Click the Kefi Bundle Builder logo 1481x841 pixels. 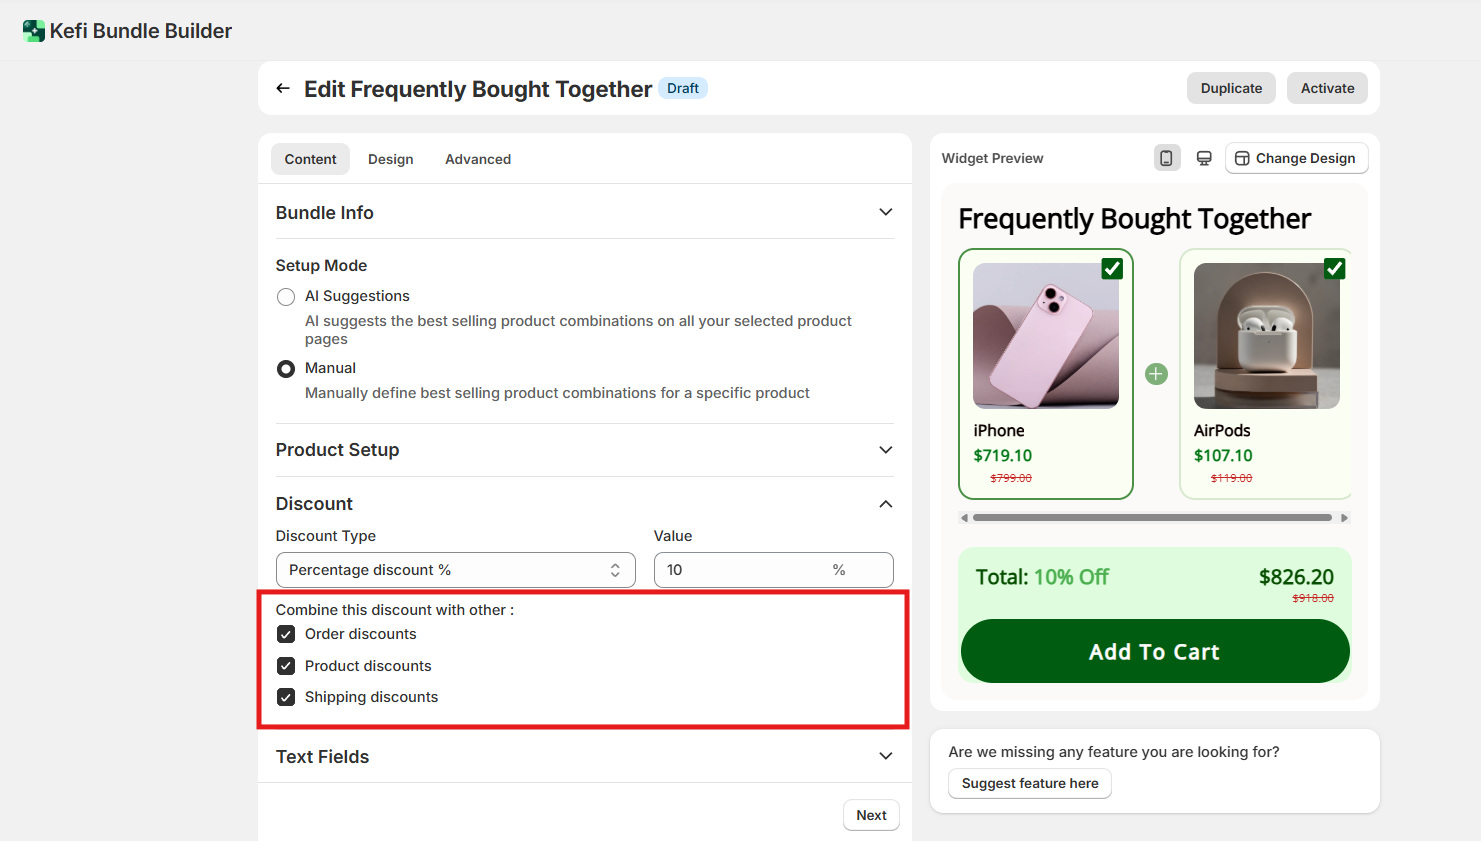click(x=34, y=31)
